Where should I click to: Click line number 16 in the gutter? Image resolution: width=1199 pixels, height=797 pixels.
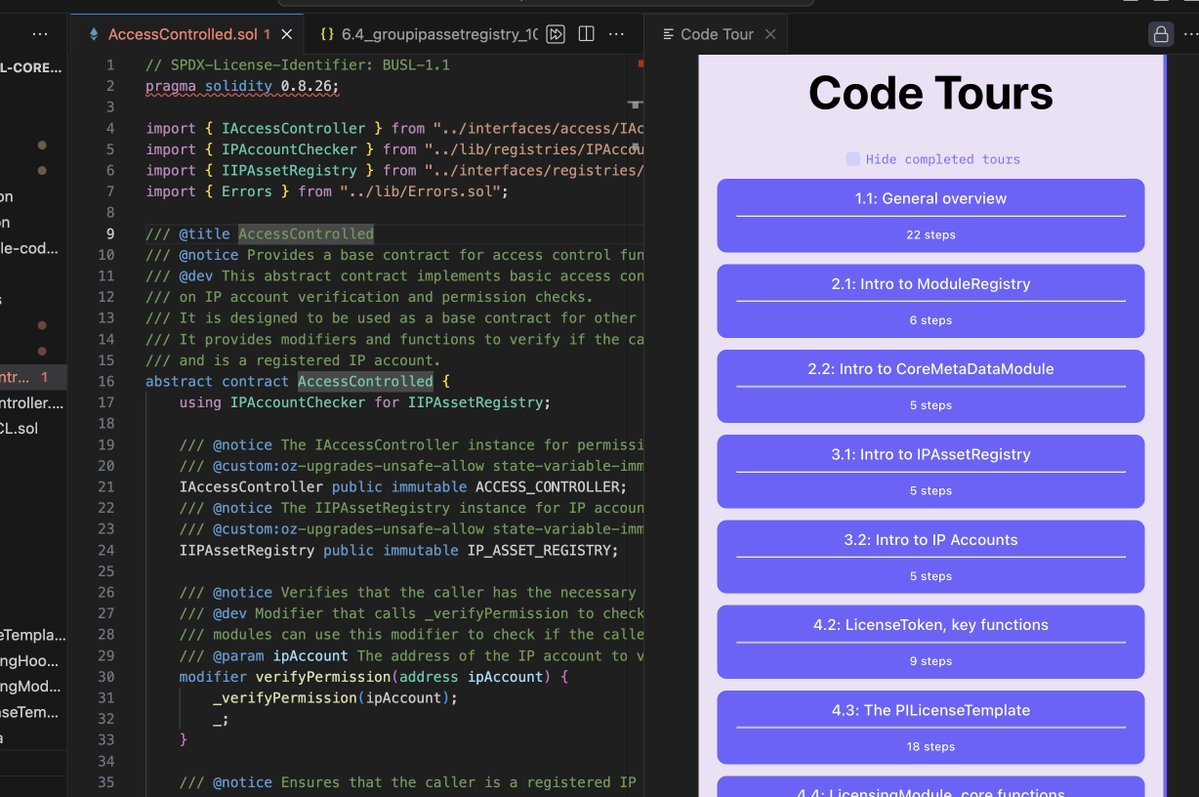(x=107, y=381)
